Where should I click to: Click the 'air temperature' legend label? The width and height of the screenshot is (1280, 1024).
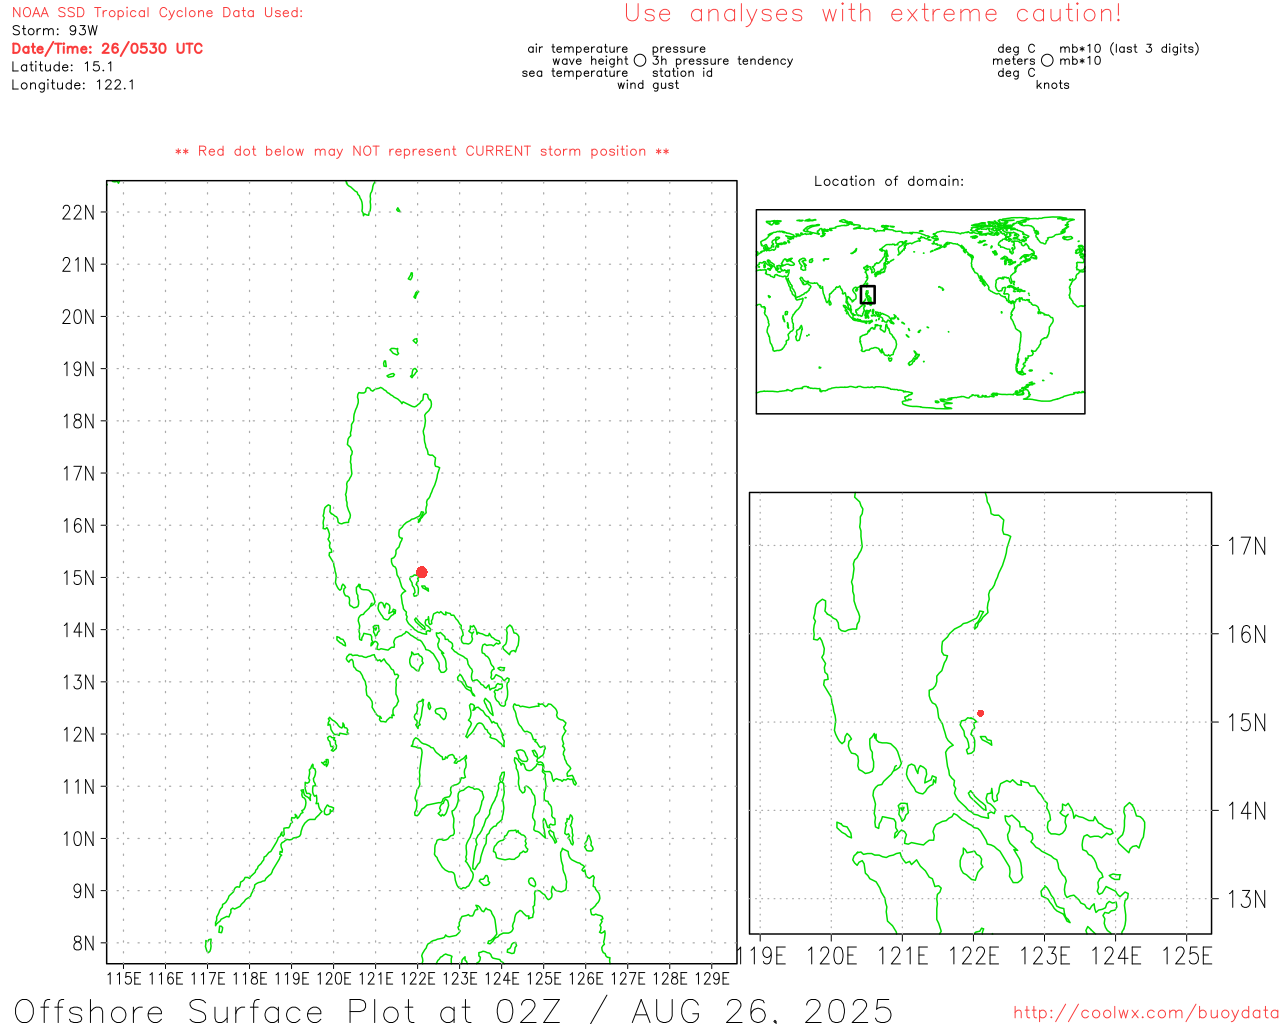578,49
